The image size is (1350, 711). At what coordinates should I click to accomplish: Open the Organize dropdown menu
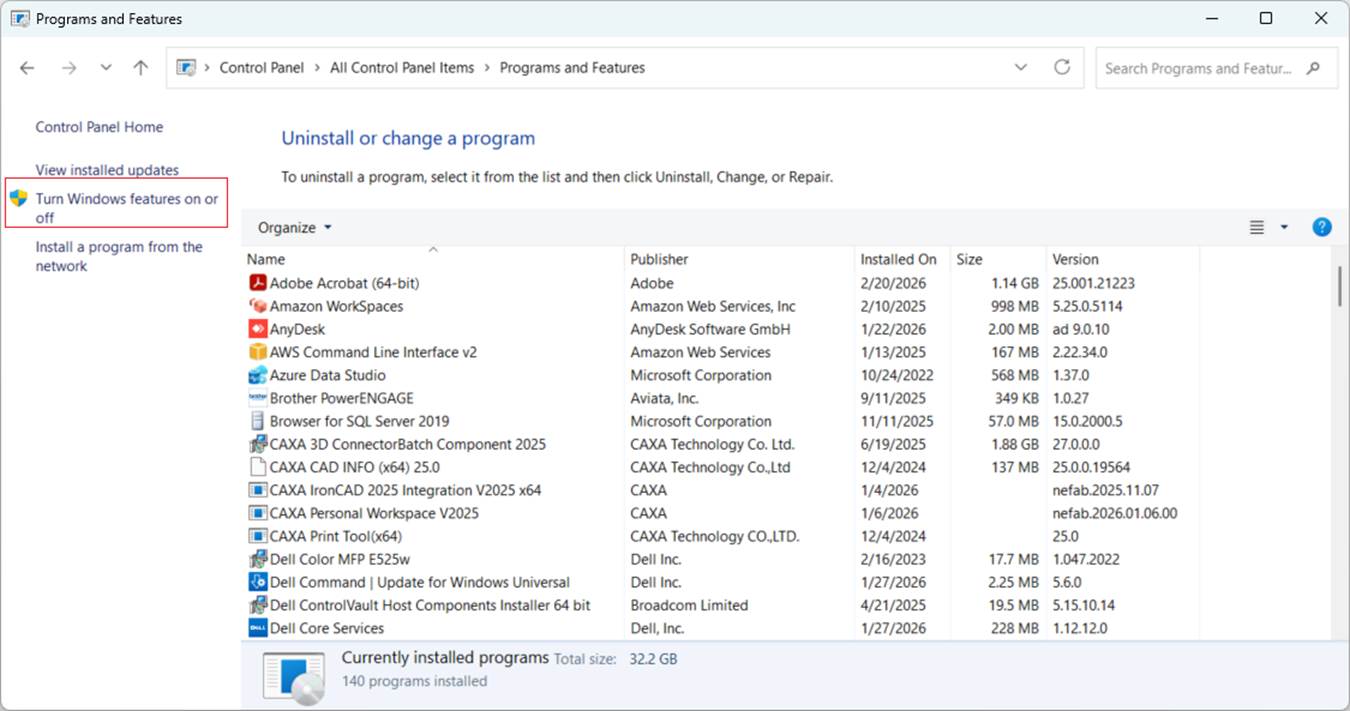(294, 227)
